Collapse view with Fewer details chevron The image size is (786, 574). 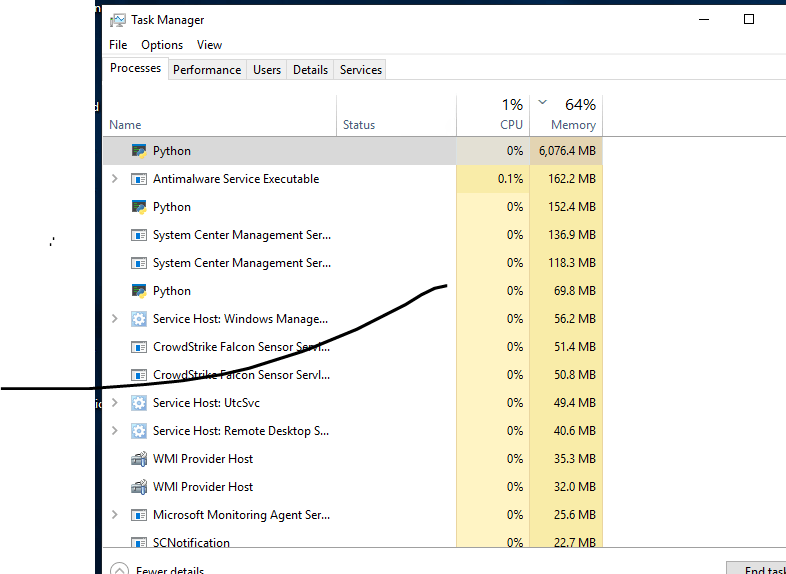point(119,568)
